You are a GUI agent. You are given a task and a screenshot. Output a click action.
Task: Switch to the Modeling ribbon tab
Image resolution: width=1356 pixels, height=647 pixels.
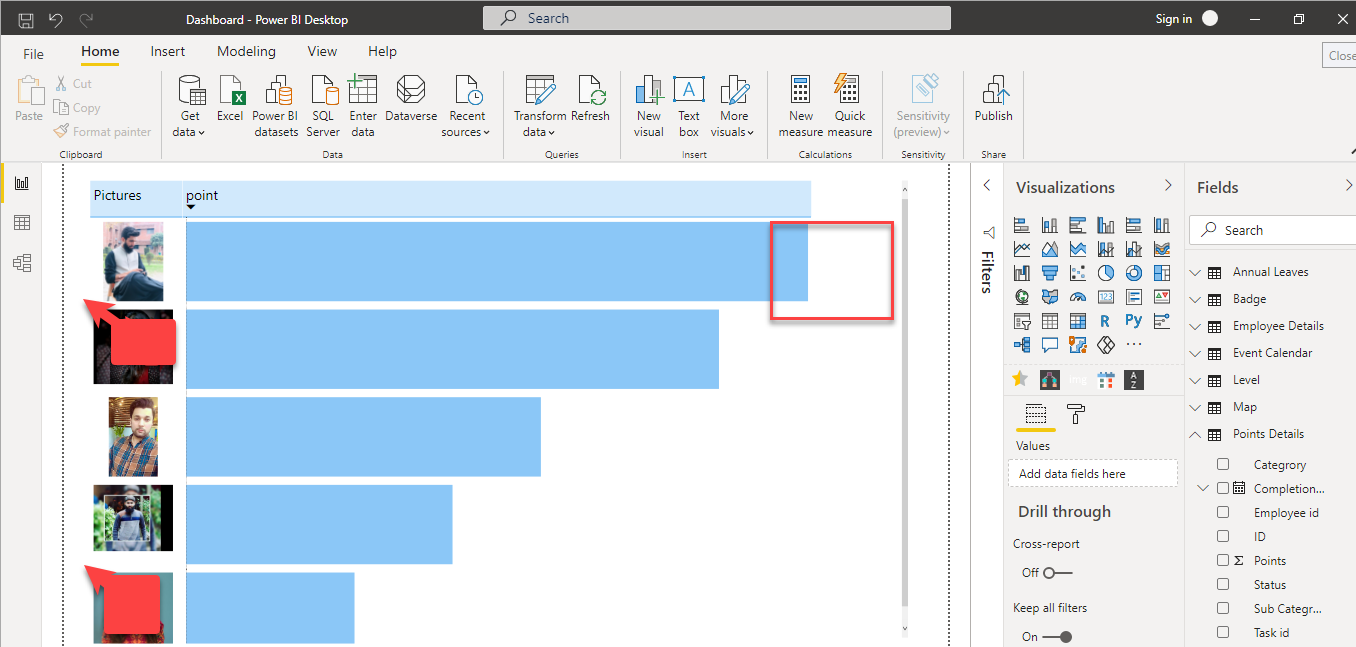pyautogui.click(x=246, y=51)
